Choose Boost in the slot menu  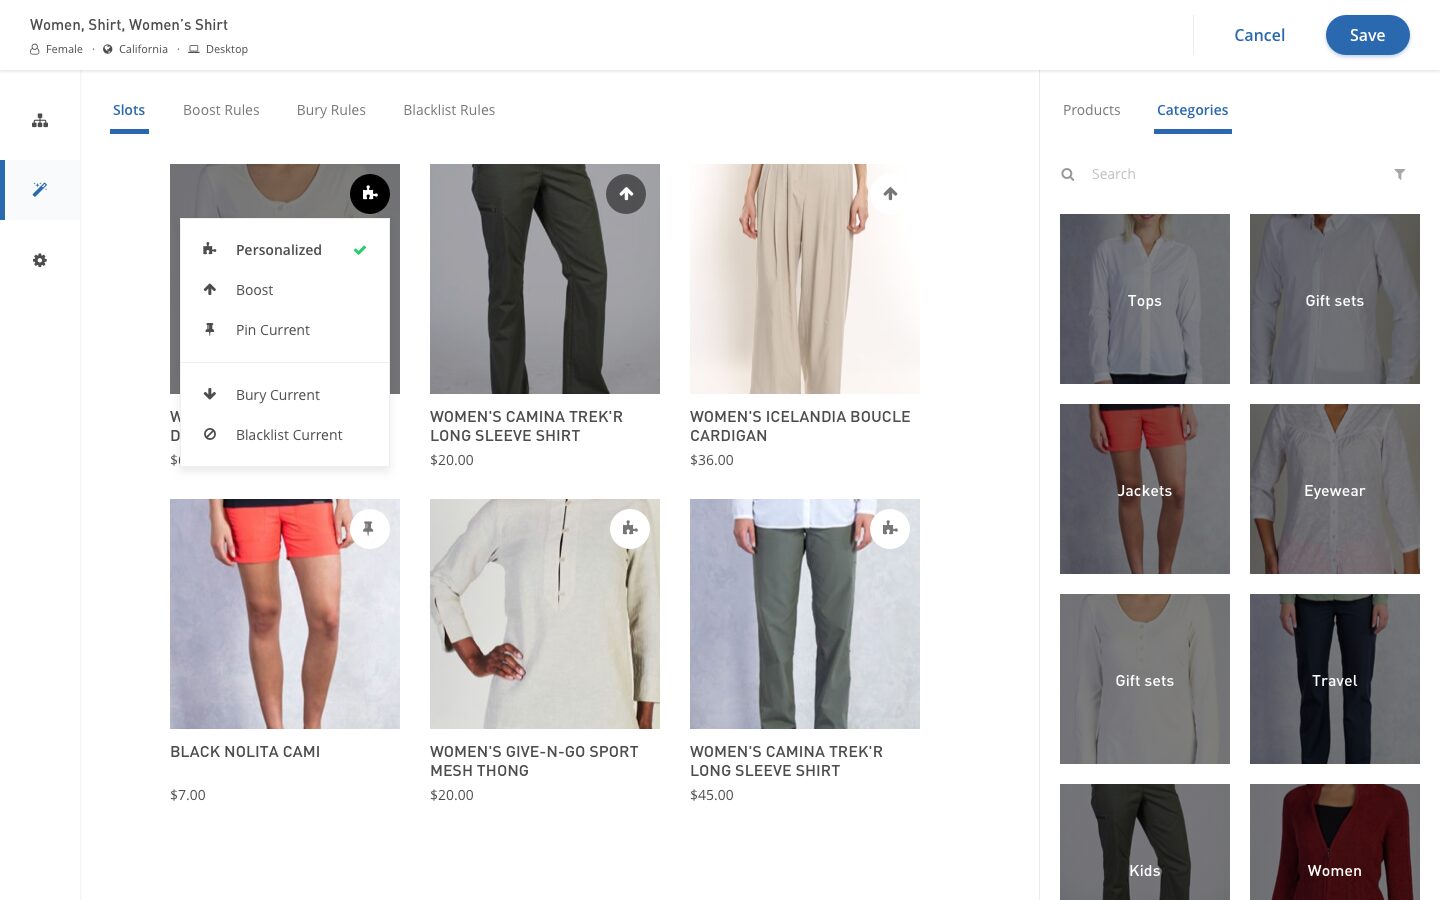[x=285, y=290]
